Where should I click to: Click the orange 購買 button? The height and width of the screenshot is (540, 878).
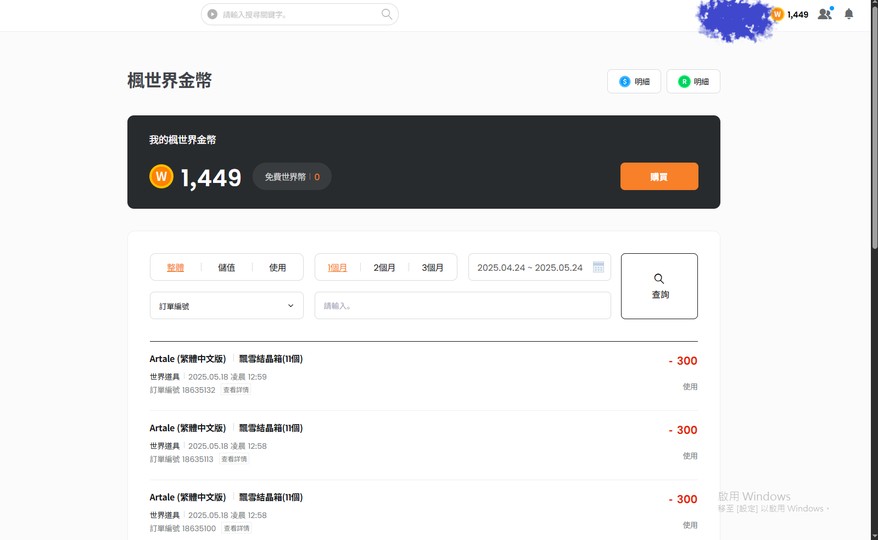click(x=659, y=176)
